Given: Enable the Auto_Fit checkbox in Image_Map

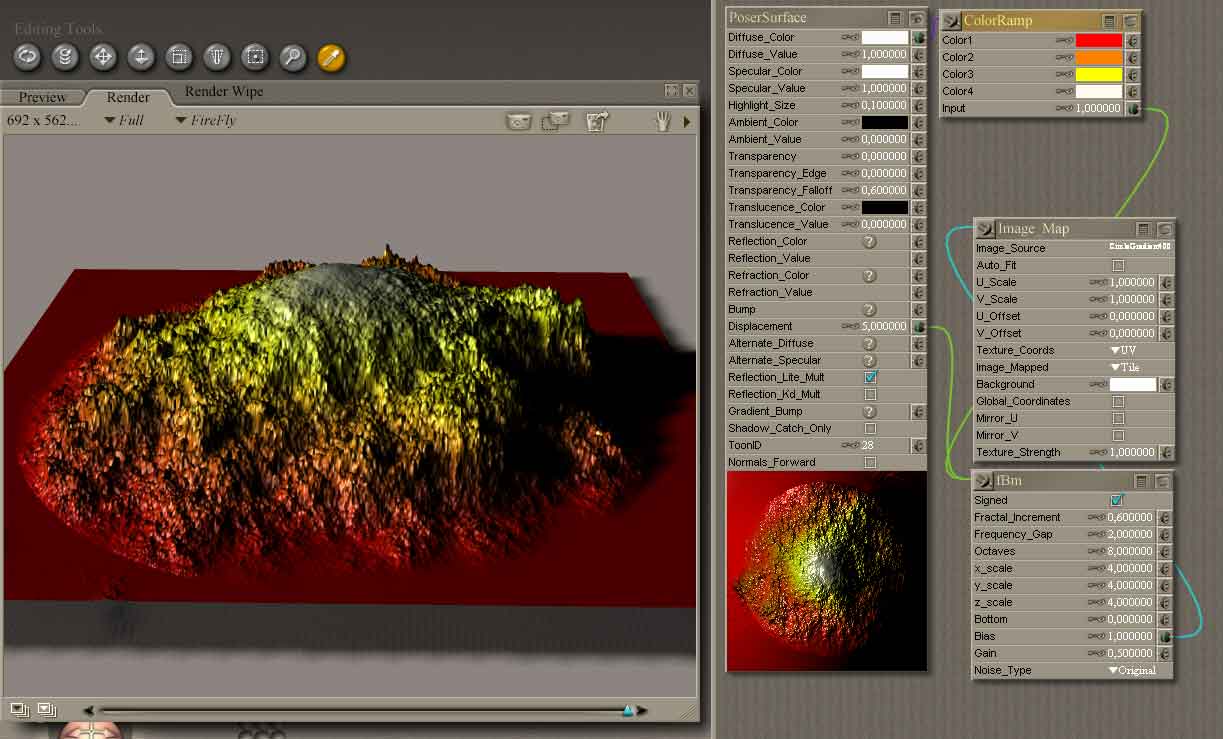Looking at the screenshot, I should (1118, 266).
